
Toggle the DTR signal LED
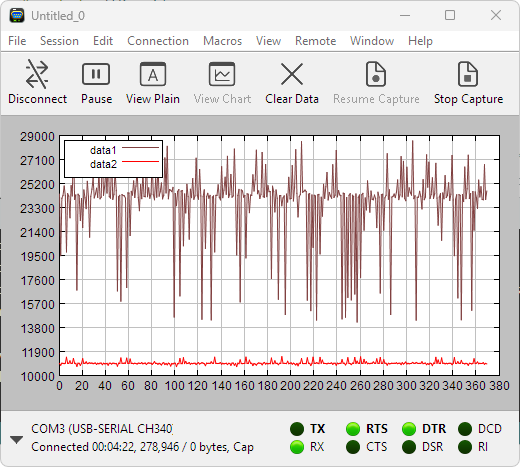409,429
